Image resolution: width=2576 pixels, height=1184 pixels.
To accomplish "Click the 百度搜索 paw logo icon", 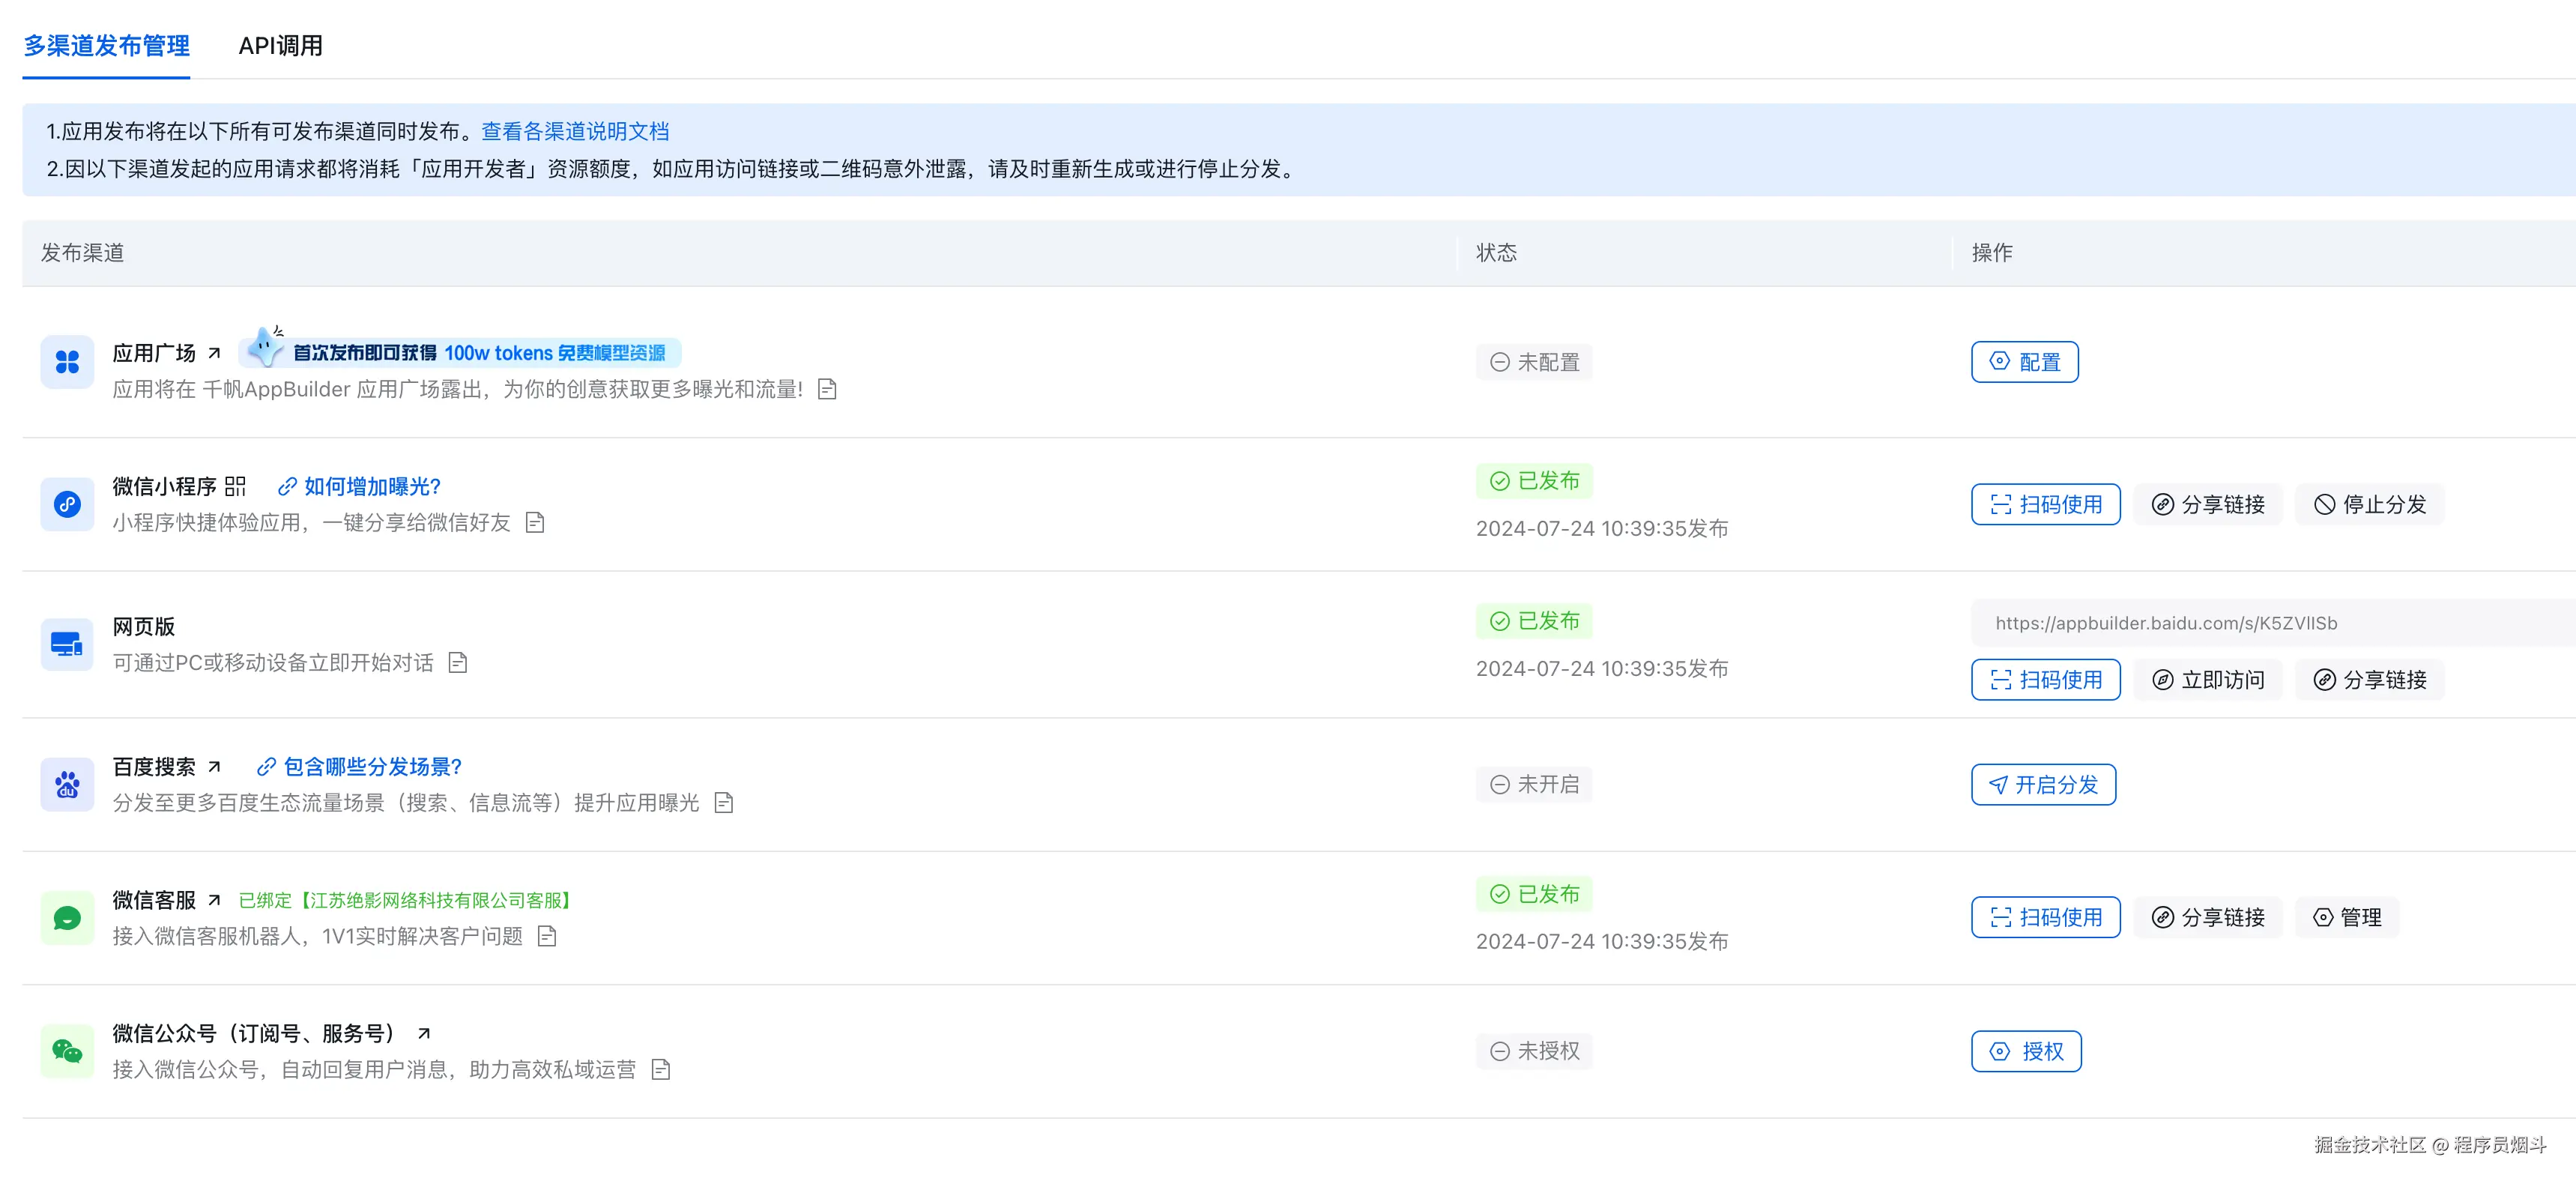I will (67, 785).
